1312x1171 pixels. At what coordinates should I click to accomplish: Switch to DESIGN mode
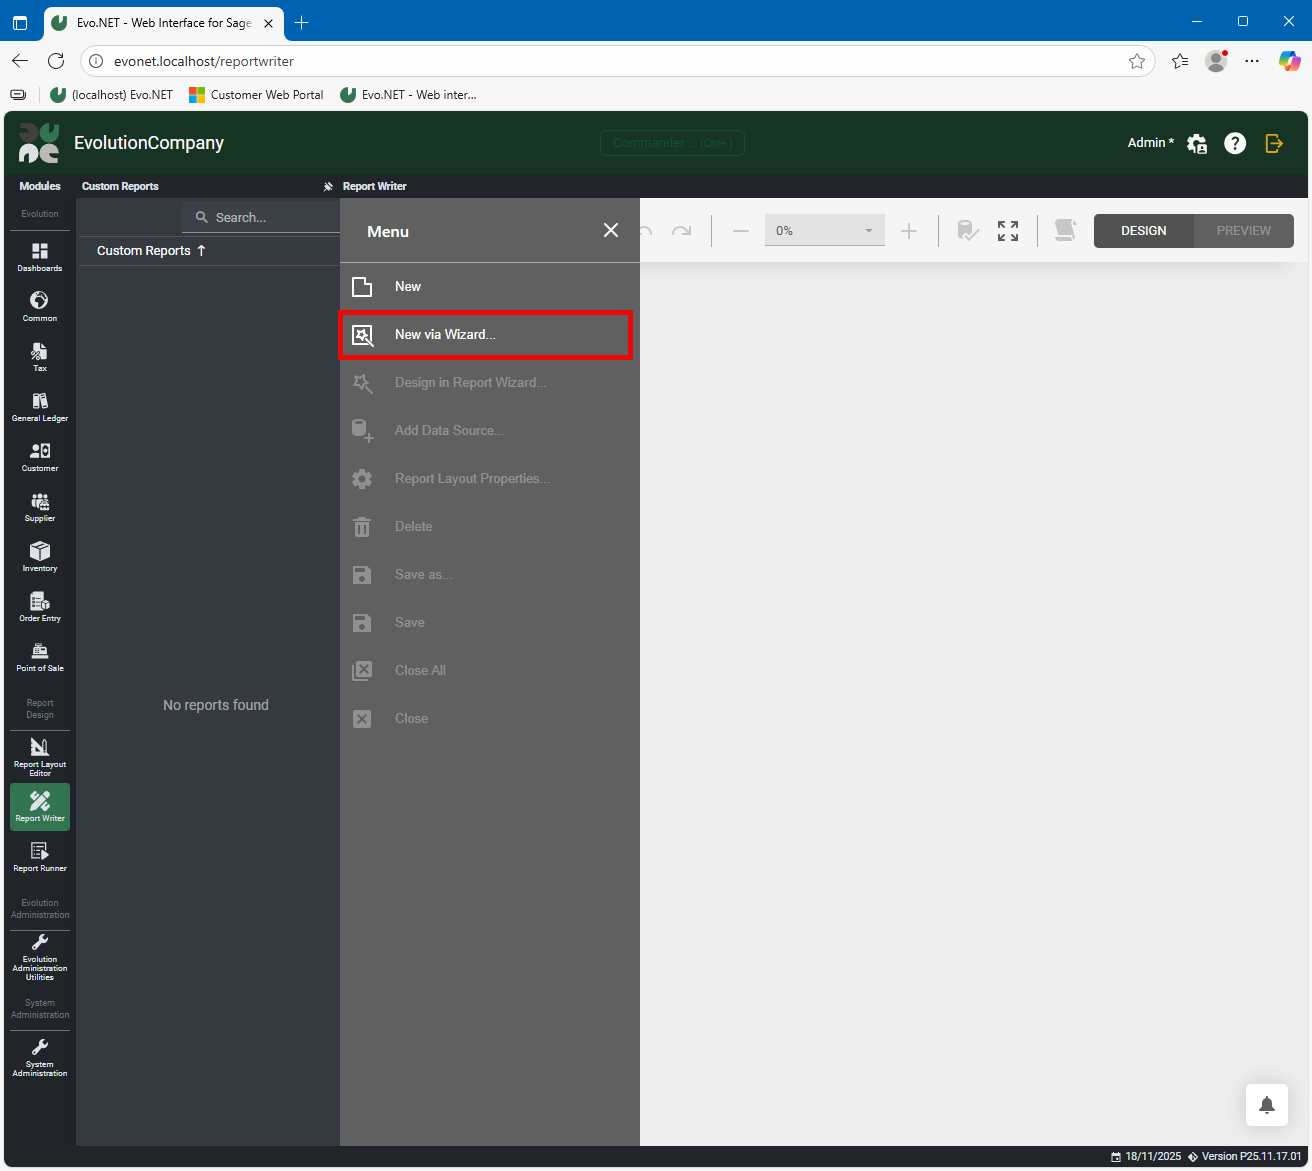coord(1143,231)
